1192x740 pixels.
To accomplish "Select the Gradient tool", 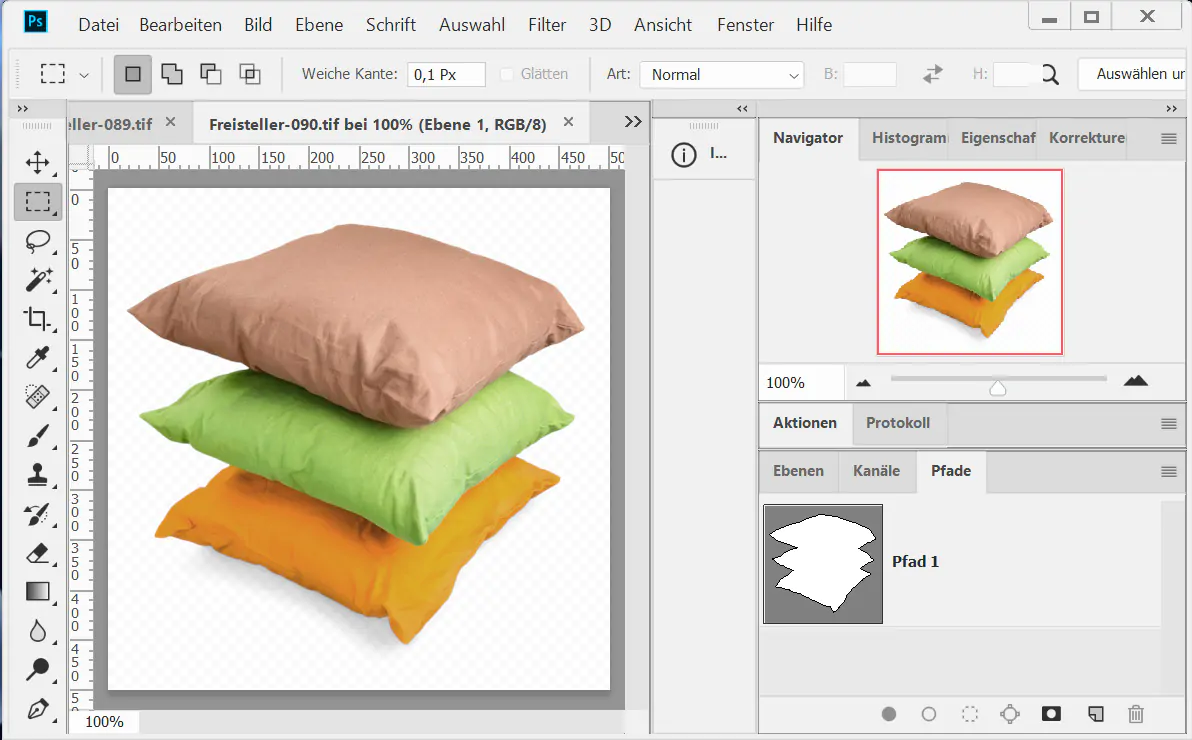I will point(37,591).
